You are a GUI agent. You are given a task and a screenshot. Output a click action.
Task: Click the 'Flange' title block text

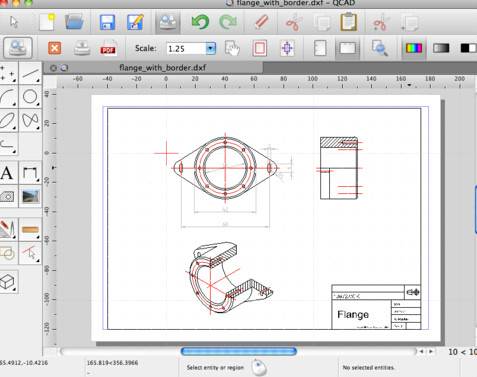(353, 314)
